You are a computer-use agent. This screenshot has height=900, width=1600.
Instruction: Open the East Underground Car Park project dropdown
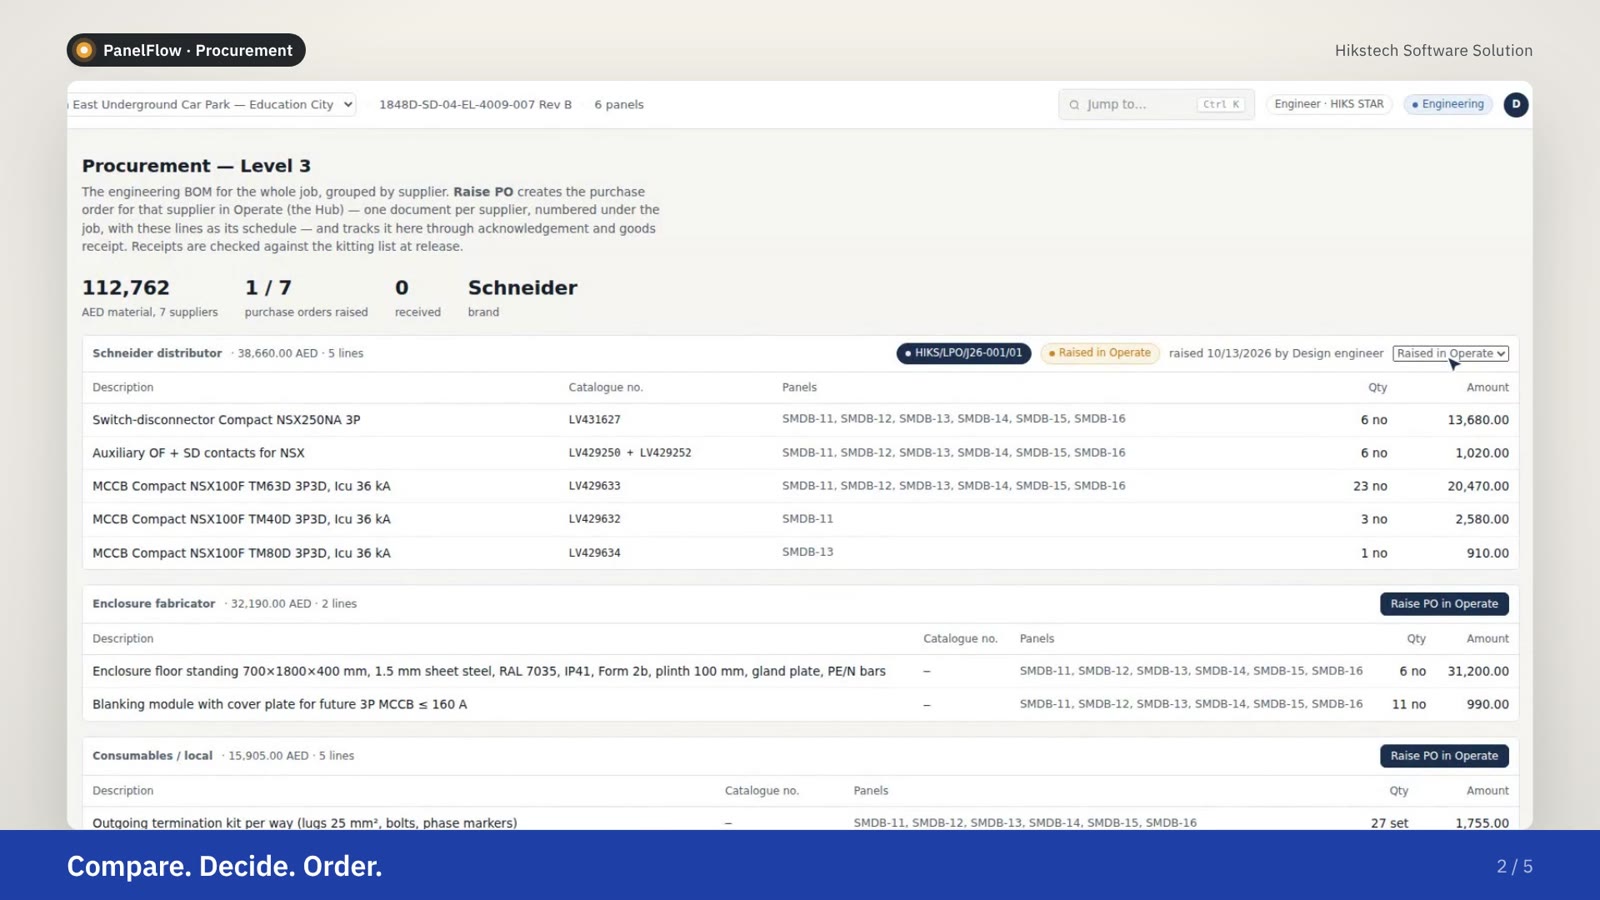click(211, 104)
